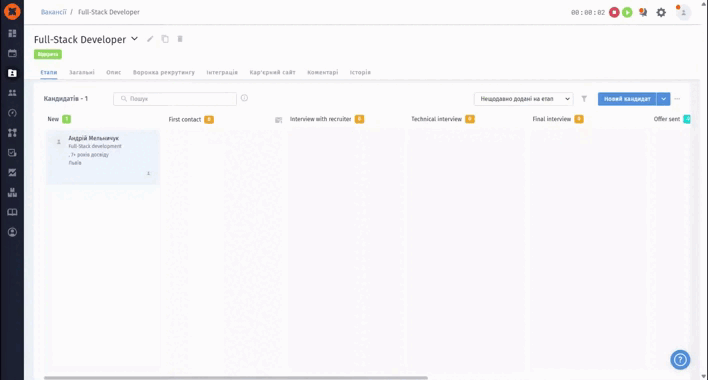Open Андрій Мельничук candidate card
This screenshot has width=708, height=380.
[102, 157]
